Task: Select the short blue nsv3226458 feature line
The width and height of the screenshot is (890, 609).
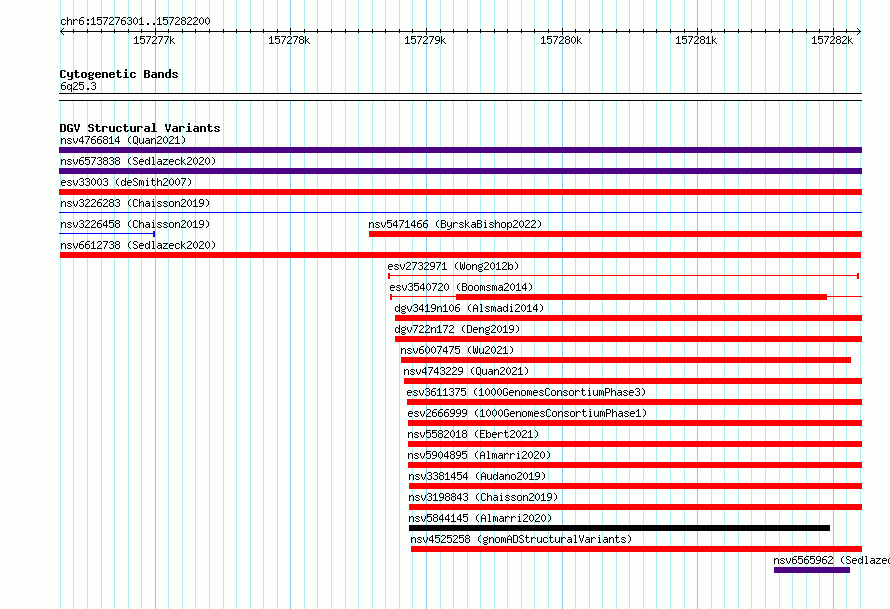Action: (107, 234)
